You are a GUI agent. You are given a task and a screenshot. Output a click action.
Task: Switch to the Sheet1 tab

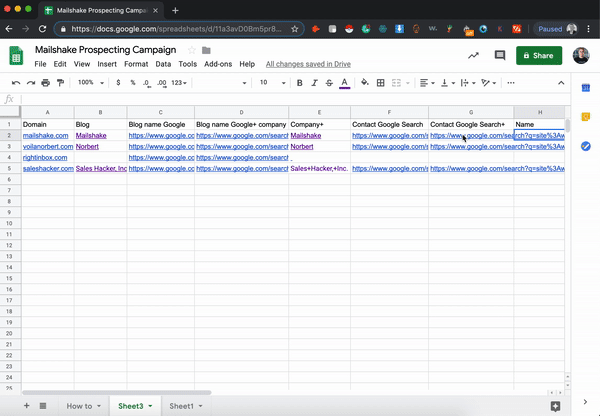point(181,406)
